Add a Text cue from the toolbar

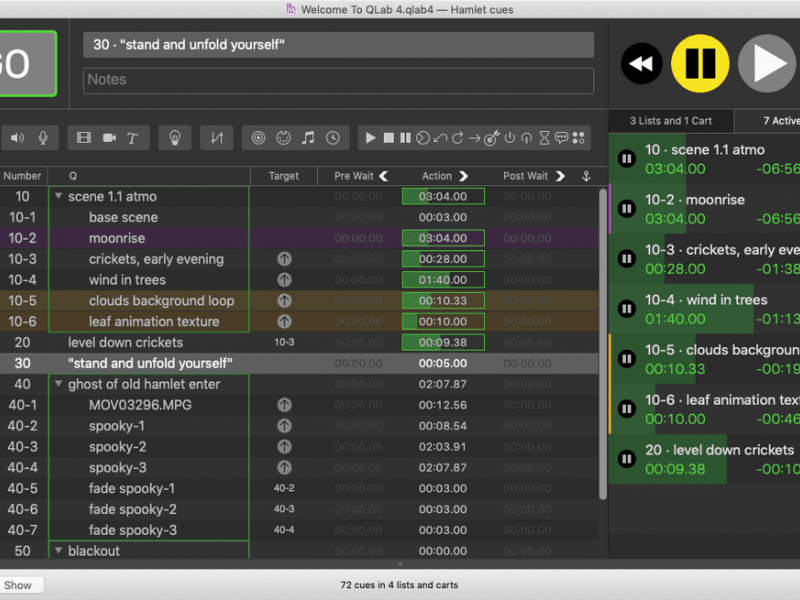[x=132, y=138]
